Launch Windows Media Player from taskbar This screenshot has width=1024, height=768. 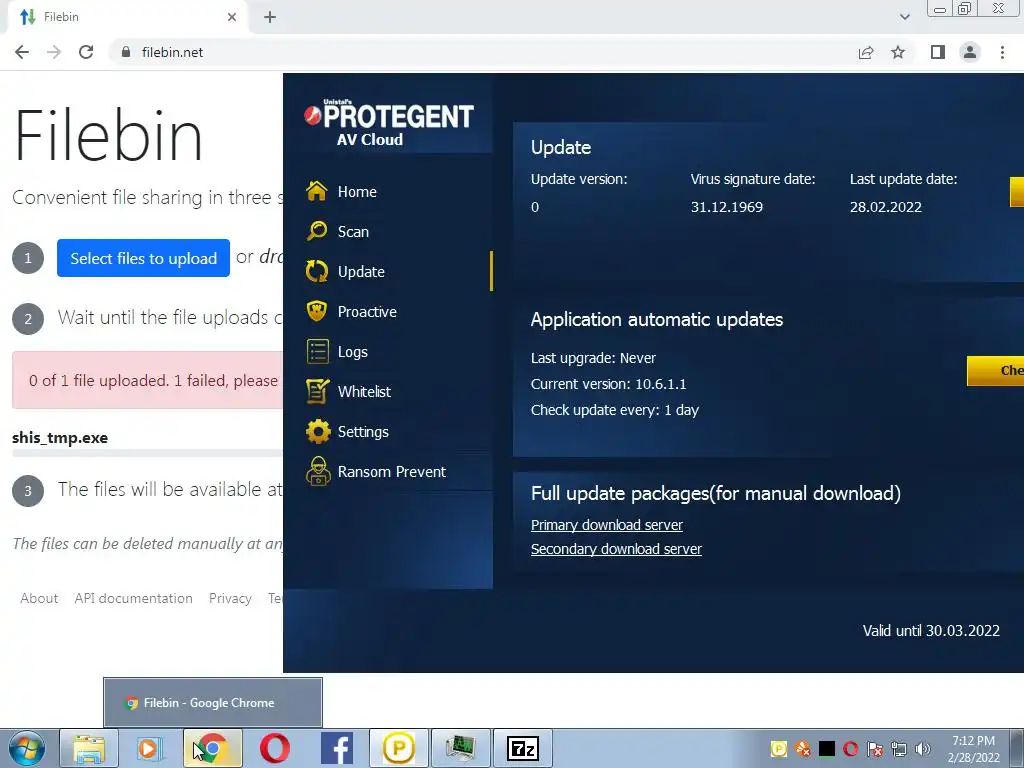[x=150, y=748]
